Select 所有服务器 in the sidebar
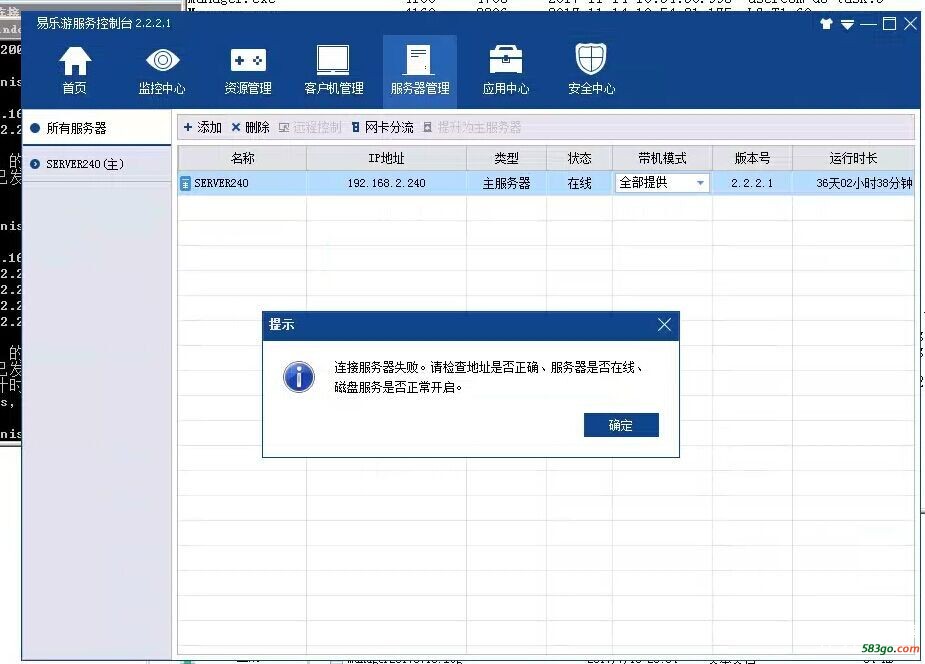This screenshot has height=664, width=925. [x=97, y=128]
